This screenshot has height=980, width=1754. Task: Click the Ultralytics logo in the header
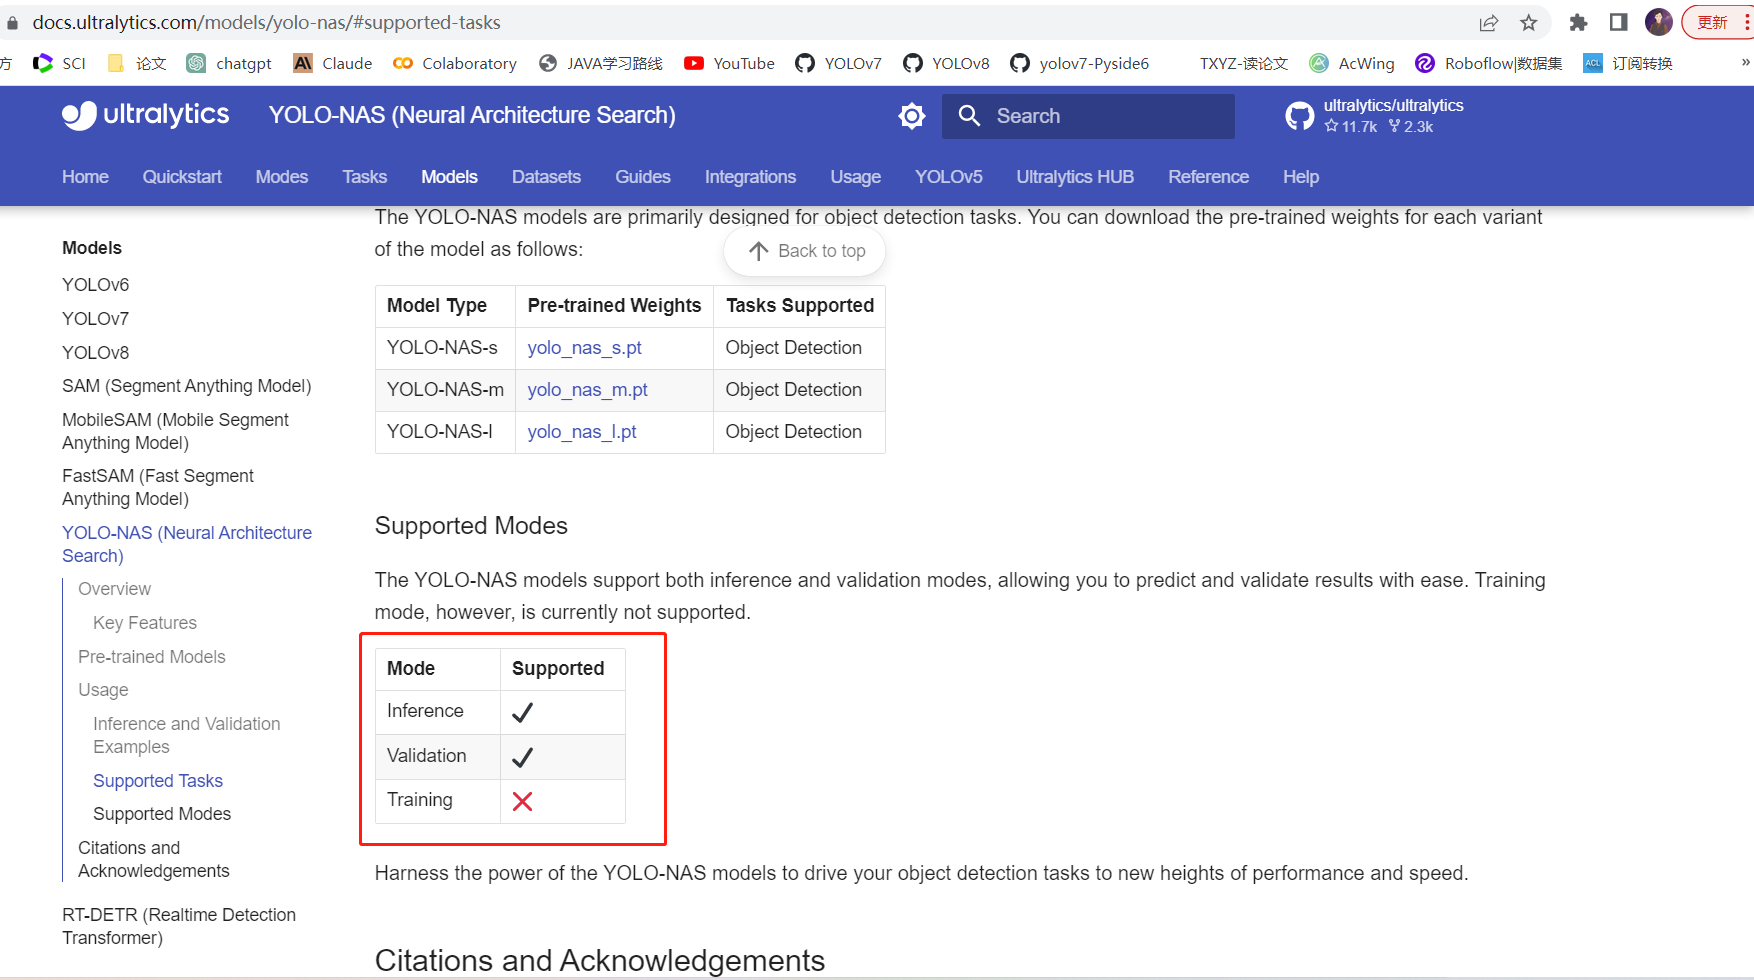tap(144, 115)
